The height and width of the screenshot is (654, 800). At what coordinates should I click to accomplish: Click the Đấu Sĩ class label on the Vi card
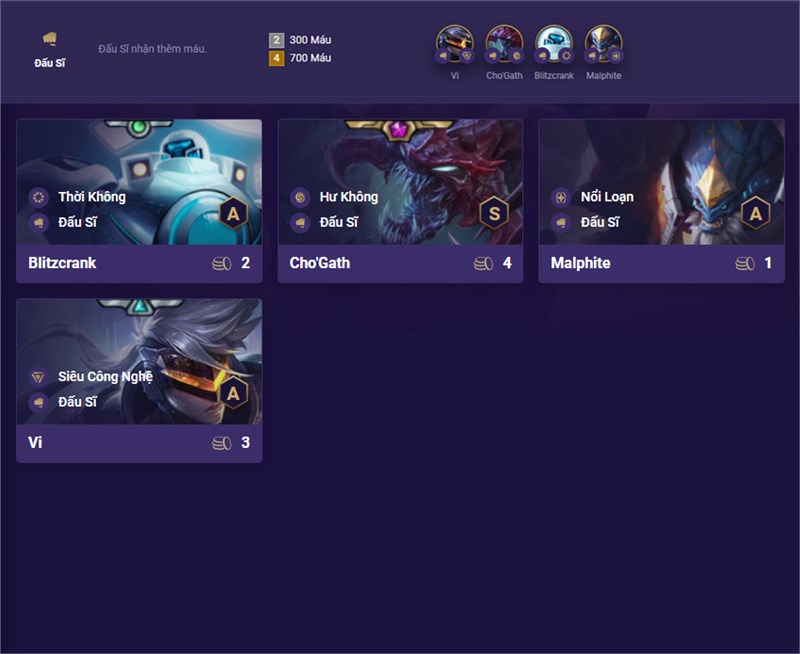click(77, 402)
